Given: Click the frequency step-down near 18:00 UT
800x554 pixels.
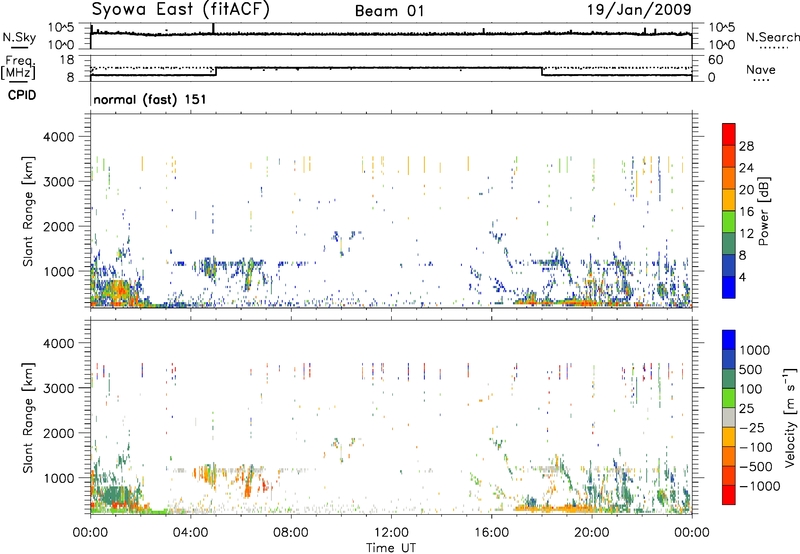Looking at the screenshot, I should (542, 71).
